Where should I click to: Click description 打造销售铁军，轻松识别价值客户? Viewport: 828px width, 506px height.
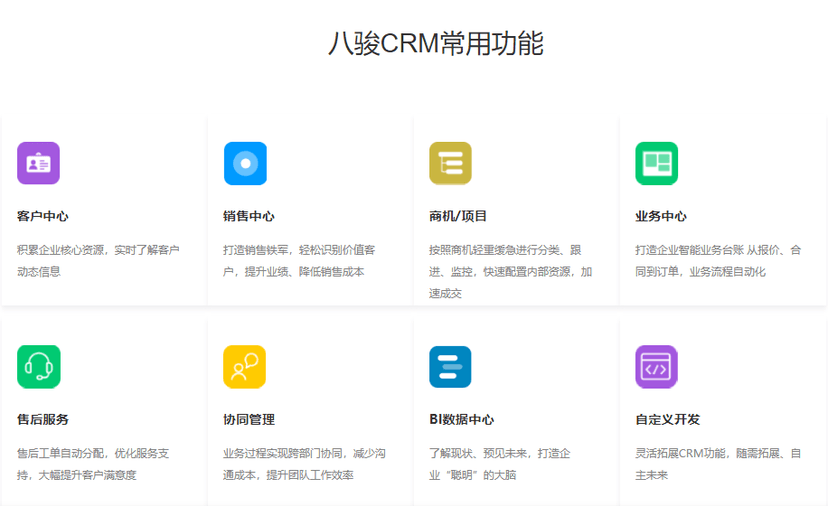[299, 260]
